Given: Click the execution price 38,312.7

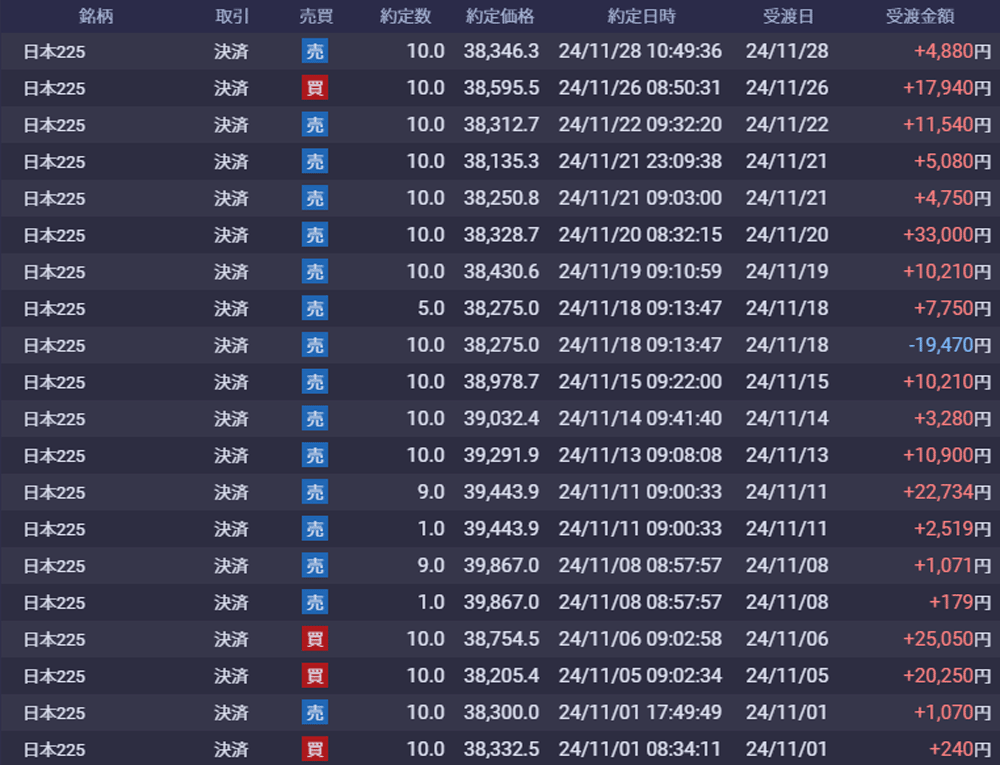Looking at the screenshot, I should (x=501, y=125).
